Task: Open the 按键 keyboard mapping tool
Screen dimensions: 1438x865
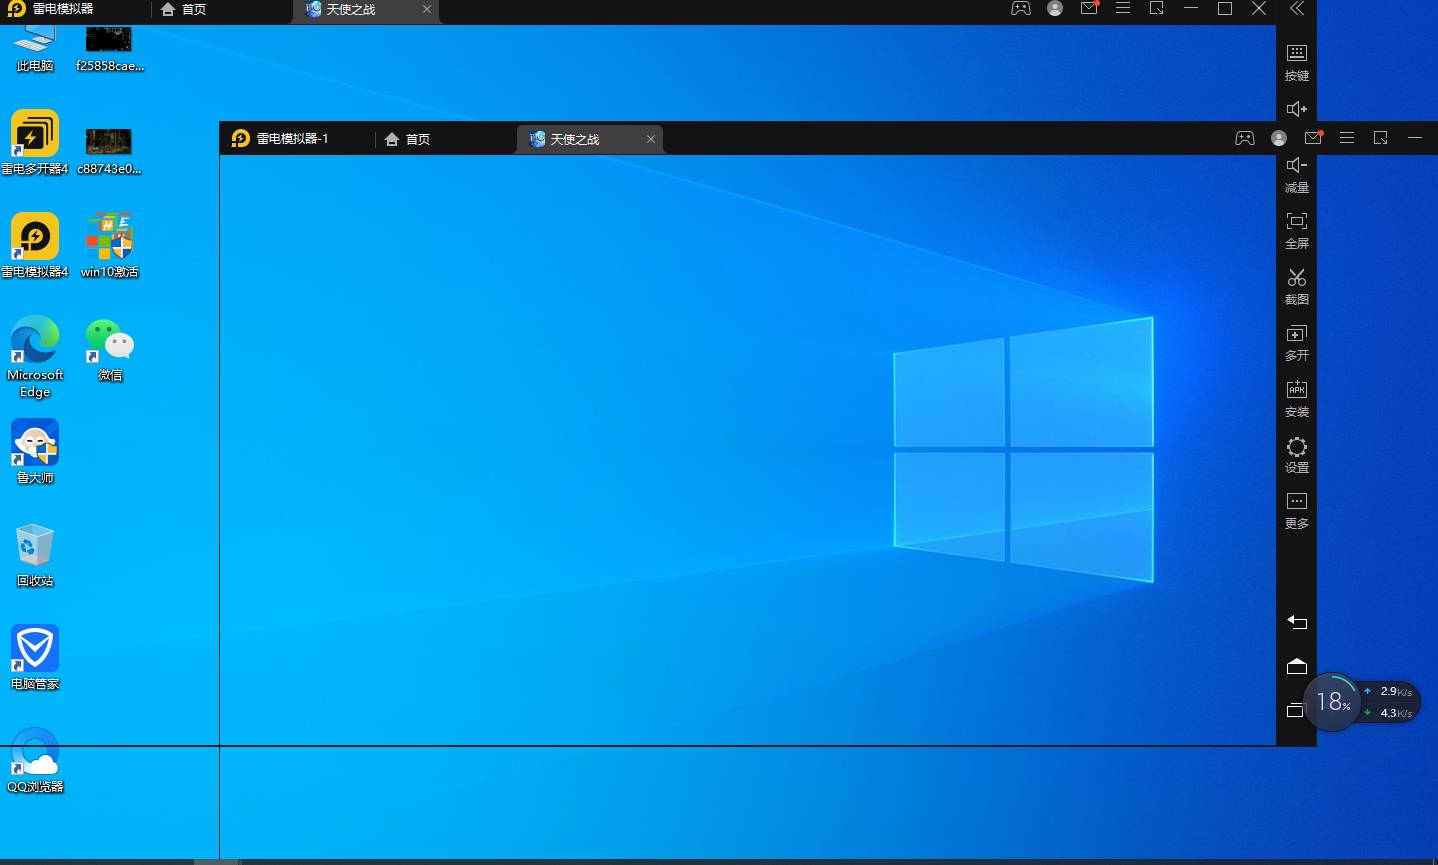Action: [1296, 61]
